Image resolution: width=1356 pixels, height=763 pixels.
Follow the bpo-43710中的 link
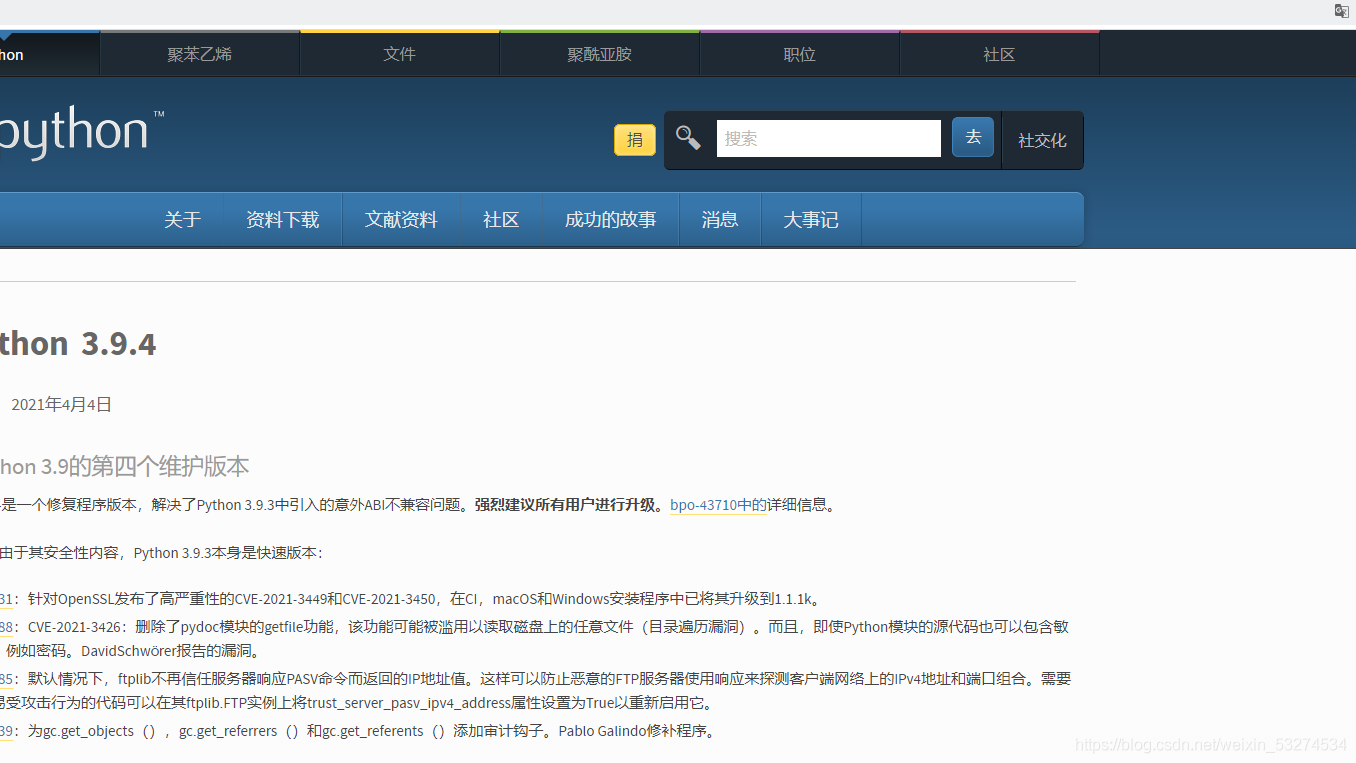point(718,505)
